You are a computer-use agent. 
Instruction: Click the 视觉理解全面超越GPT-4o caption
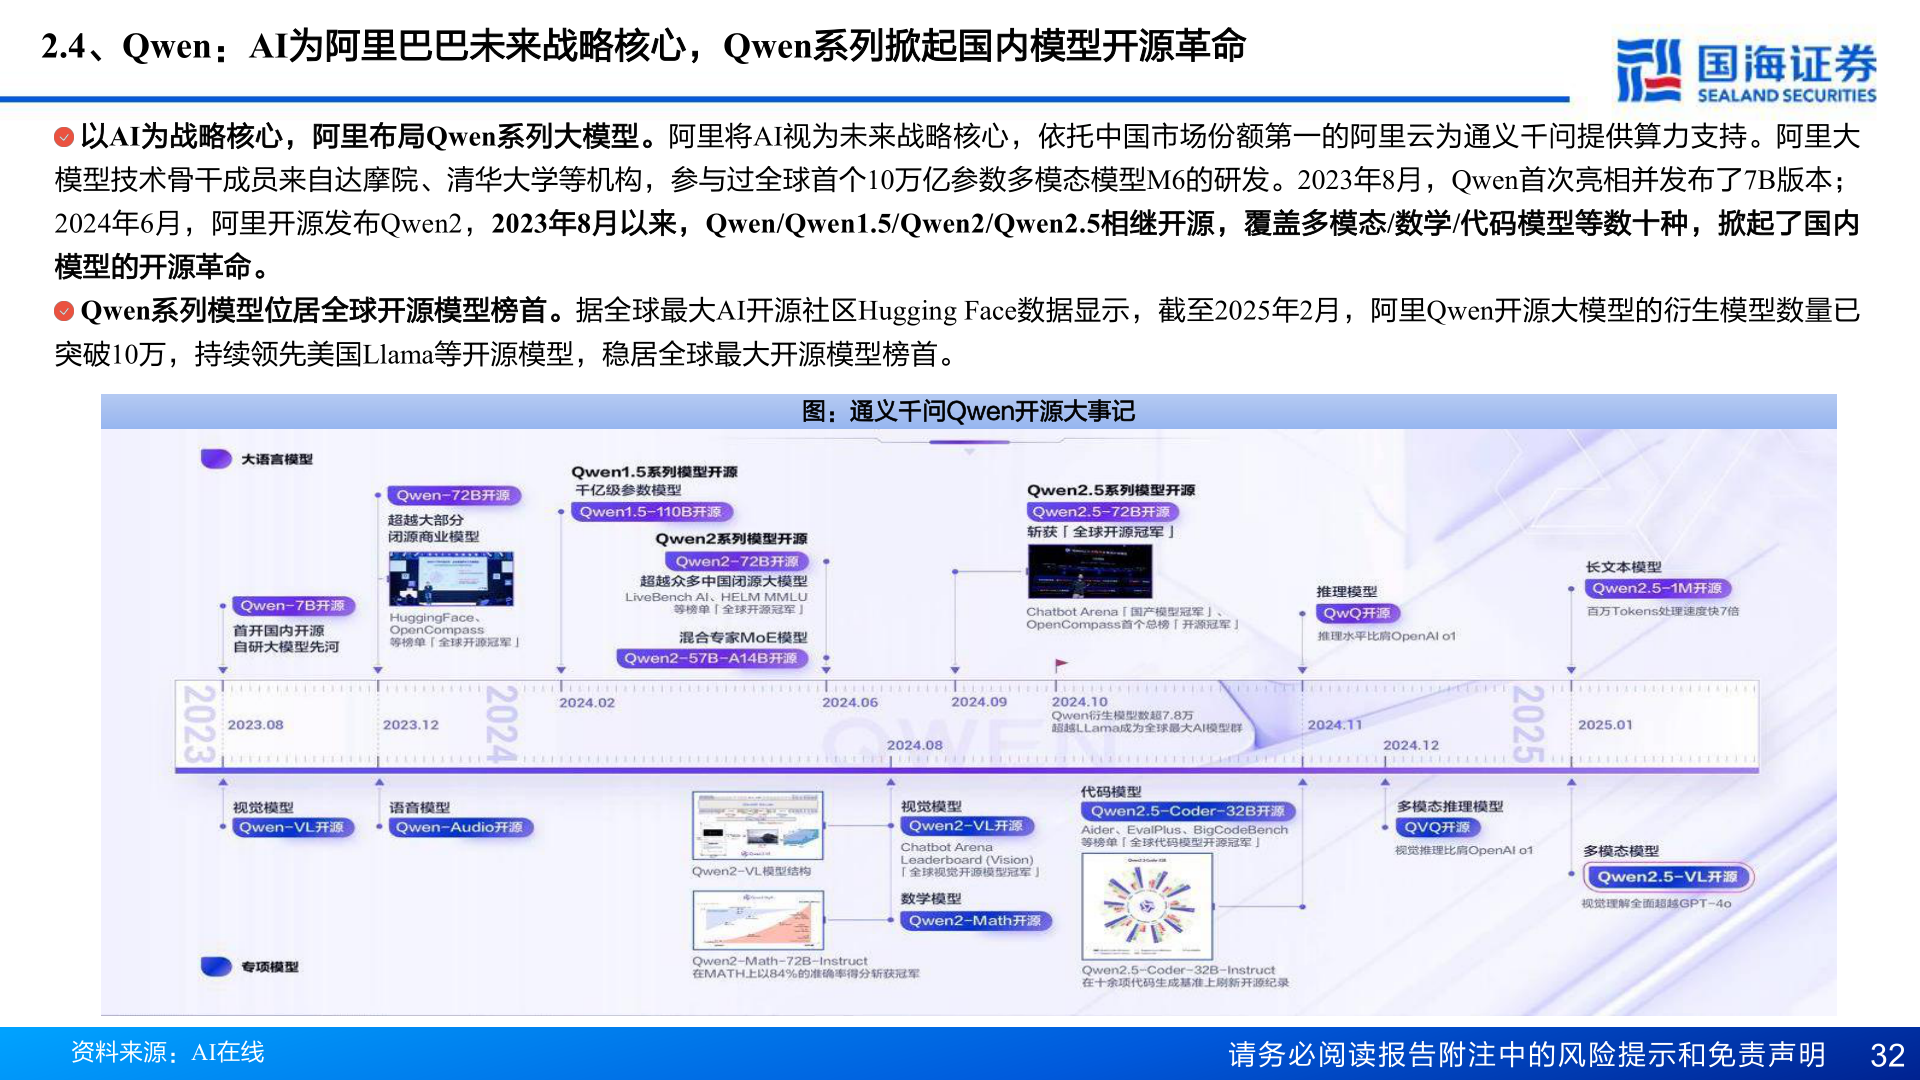(1656, 903)
